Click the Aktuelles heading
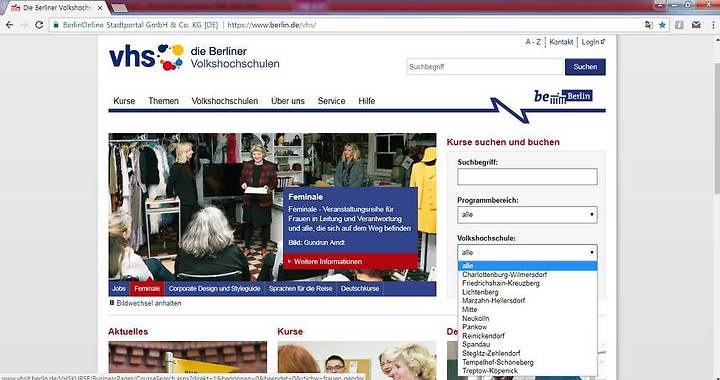720x380 pixels. [128, 331]
